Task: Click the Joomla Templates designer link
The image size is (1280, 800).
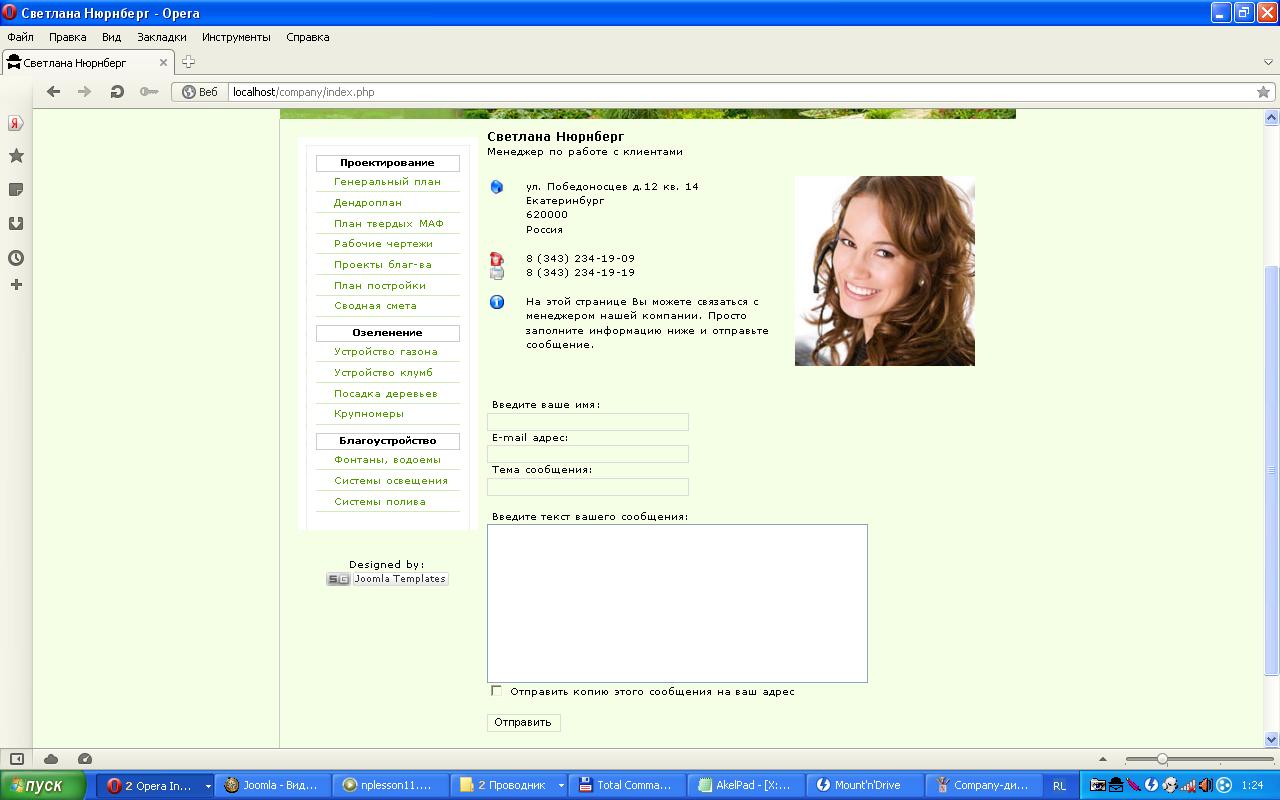Action: pyautogui.click(x=387, y=579)
